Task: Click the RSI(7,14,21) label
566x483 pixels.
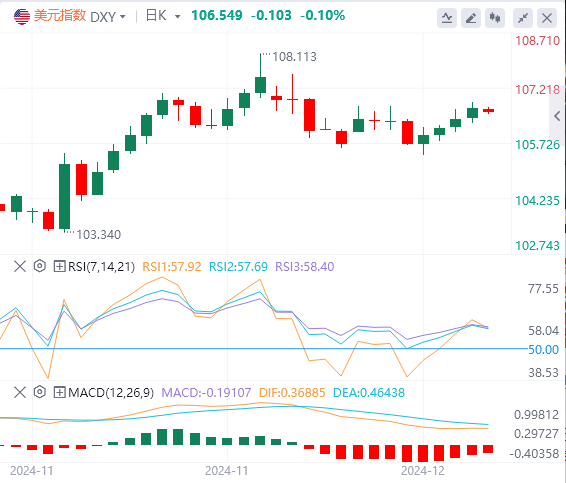Action: 101,267
